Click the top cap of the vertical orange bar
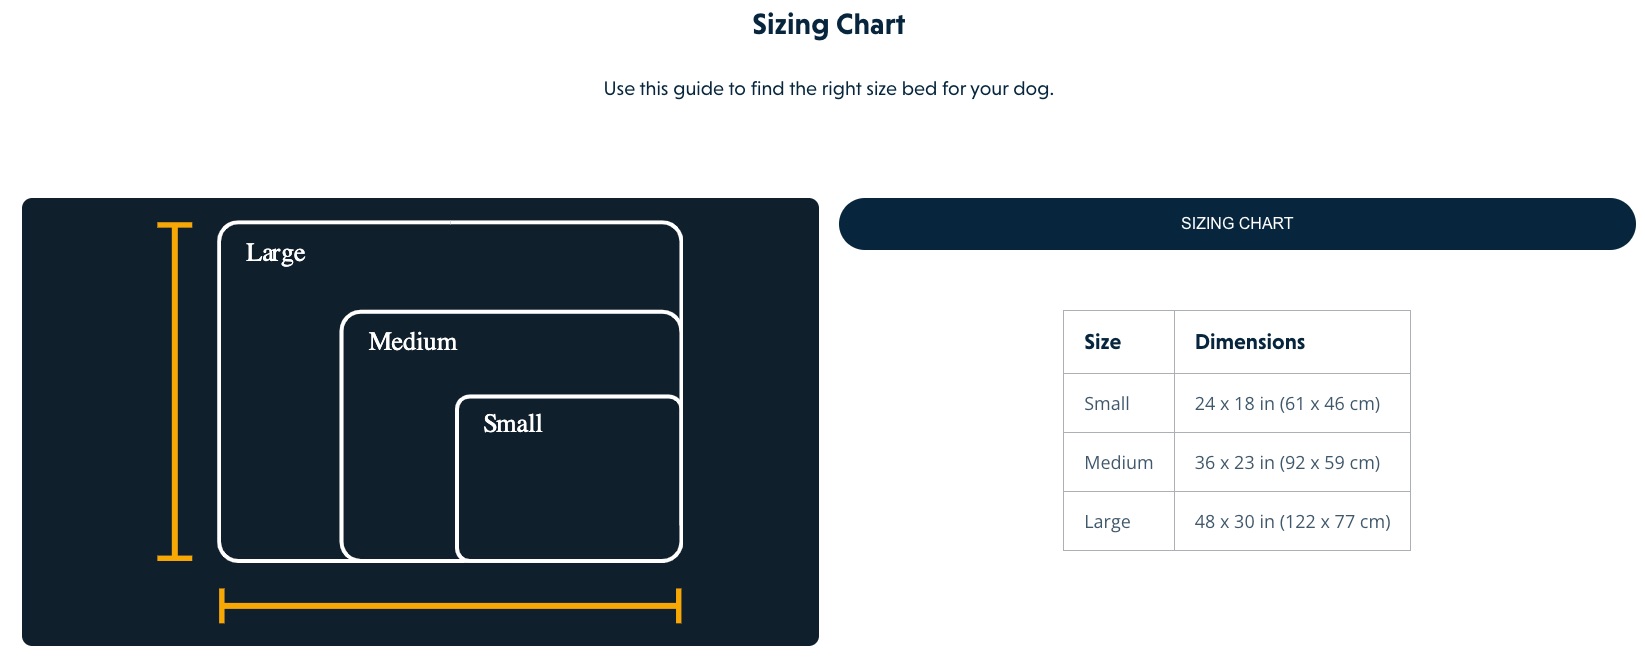This screenshot has width=1645, height=657. pos(175,226)
